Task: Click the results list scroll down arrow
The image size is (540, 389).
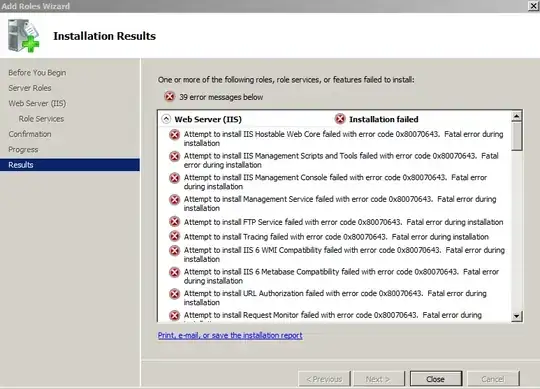Action: 516,315
